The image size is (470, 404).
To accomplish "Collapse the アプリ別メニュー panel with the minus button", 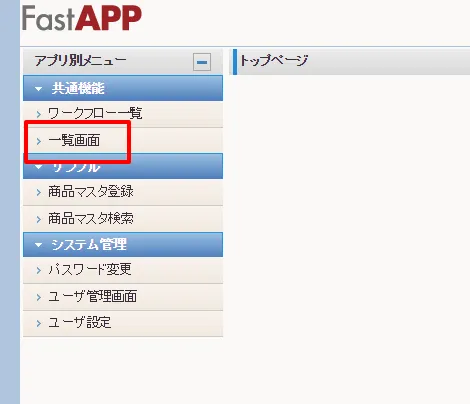I will (x=202, y=62).
